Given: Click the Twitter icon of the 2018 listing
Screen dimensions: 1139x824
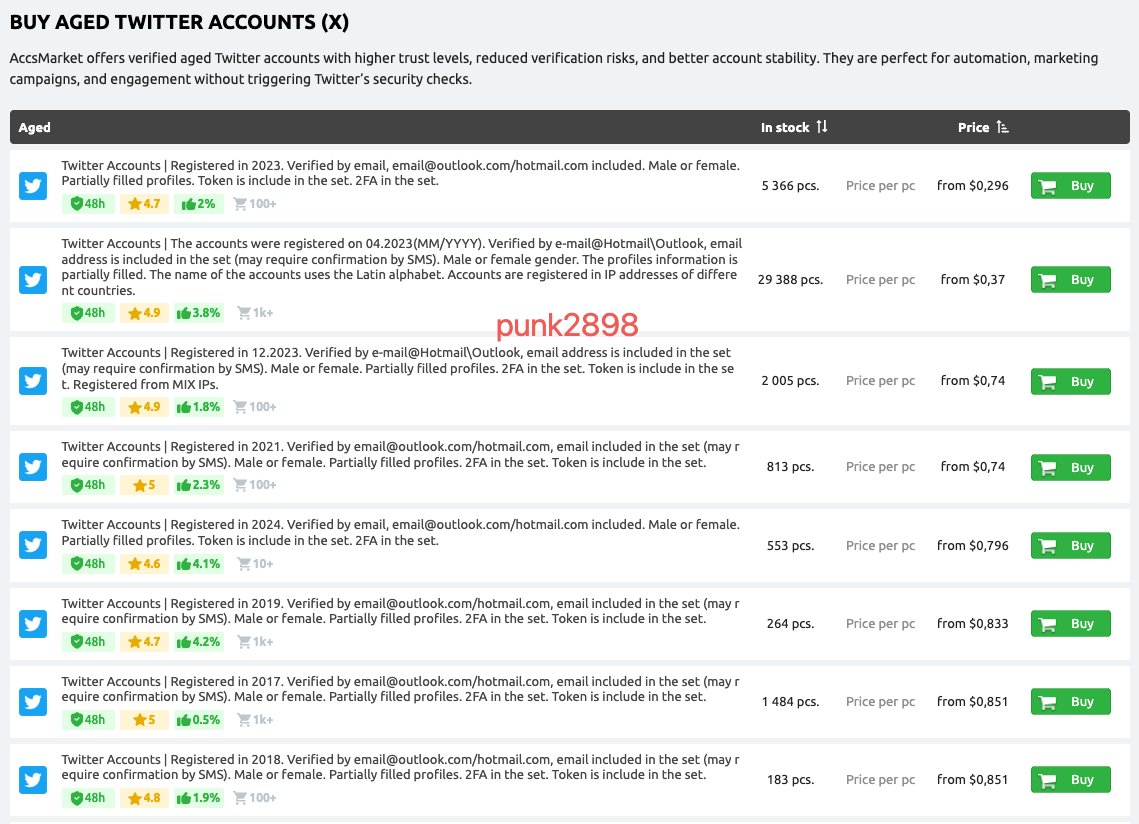Looking at the screenshot, I should tap(33, 780).
